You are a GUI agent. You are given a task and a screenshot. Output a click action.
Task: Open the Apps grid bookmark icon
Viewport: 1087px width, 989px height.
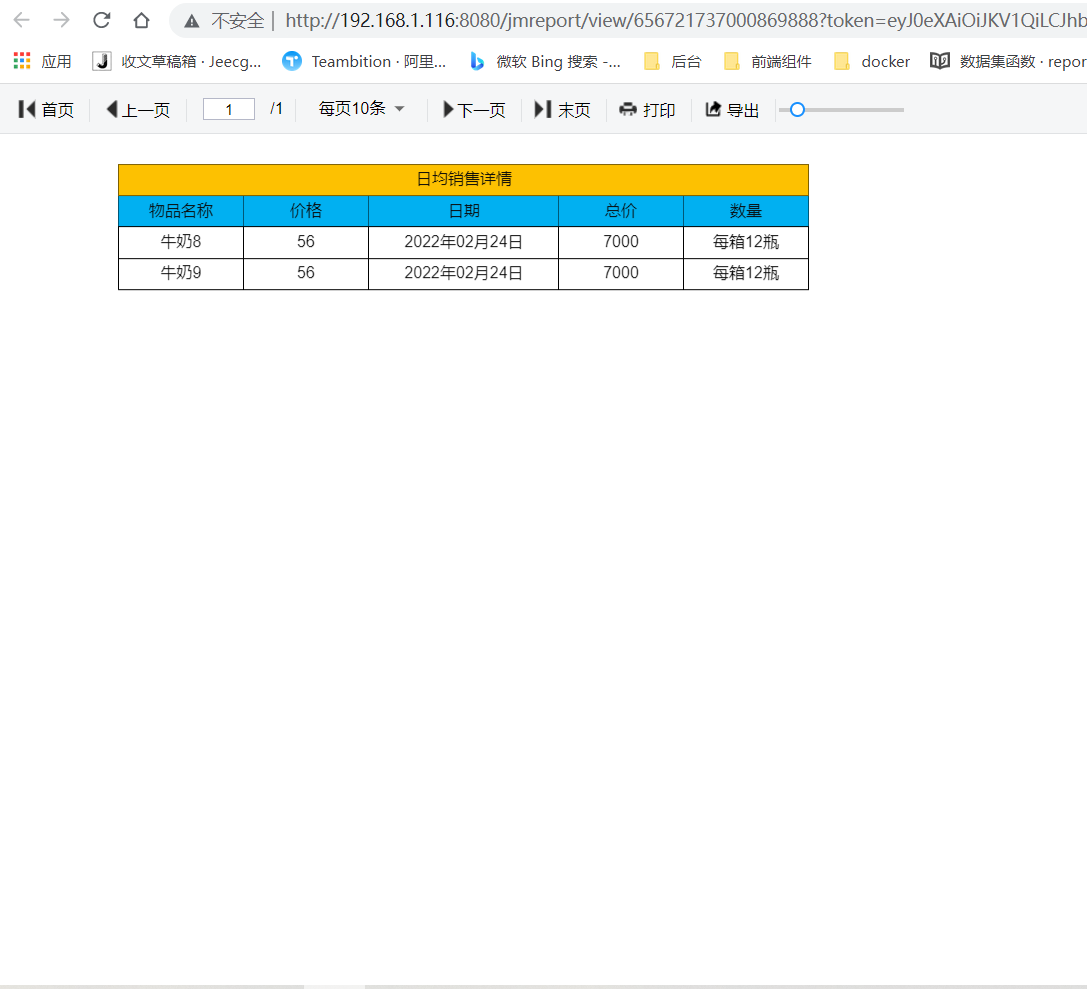(22, 61)
